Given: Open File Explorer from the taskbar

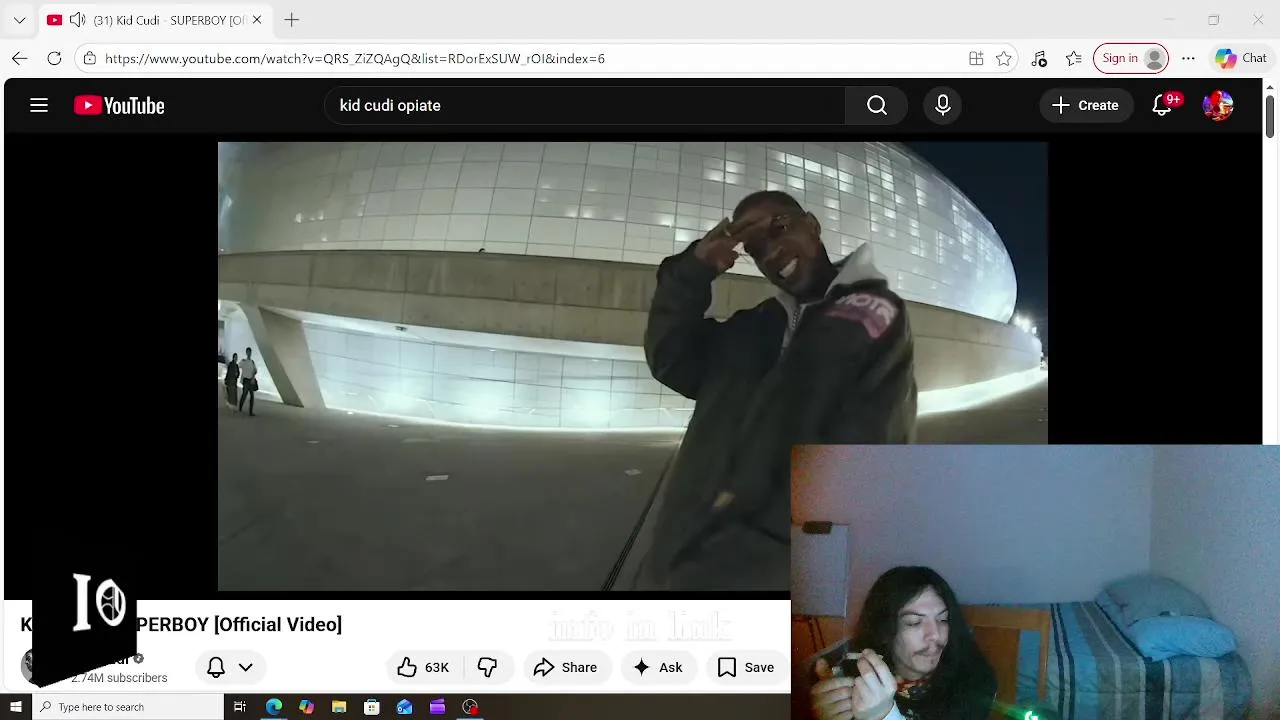Looking at the screenshot, I should coord(339,707).
